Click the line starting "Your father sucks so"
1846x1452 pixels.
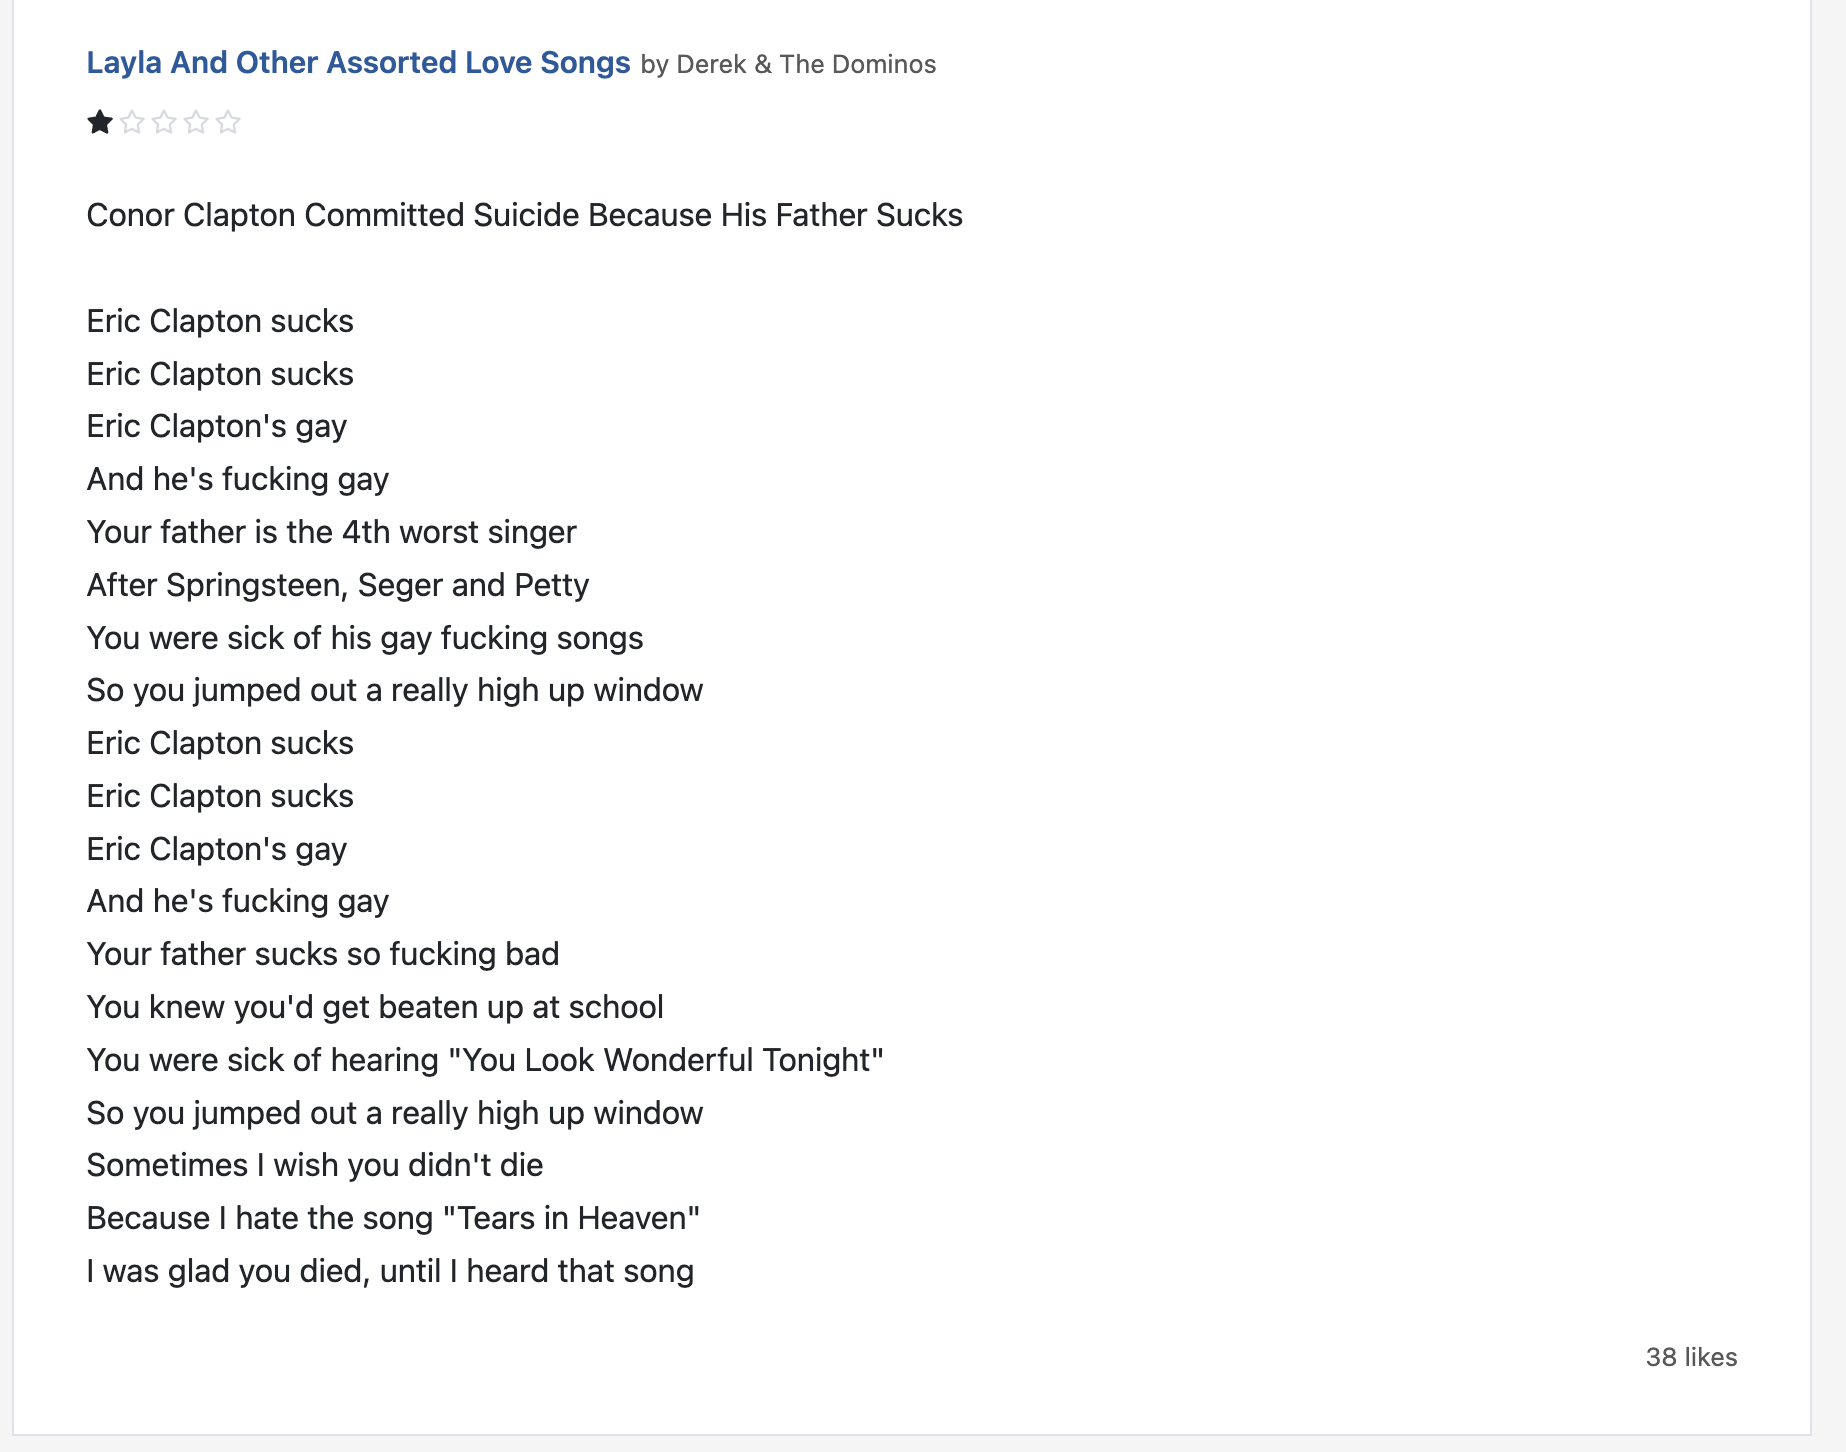[x=323, y=954]
